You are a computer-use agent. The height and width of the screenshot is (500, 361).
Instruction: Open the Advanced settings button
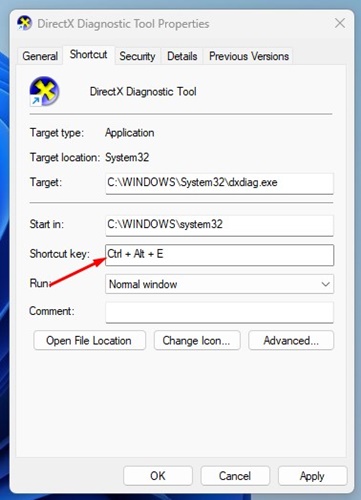coord(291,340)
